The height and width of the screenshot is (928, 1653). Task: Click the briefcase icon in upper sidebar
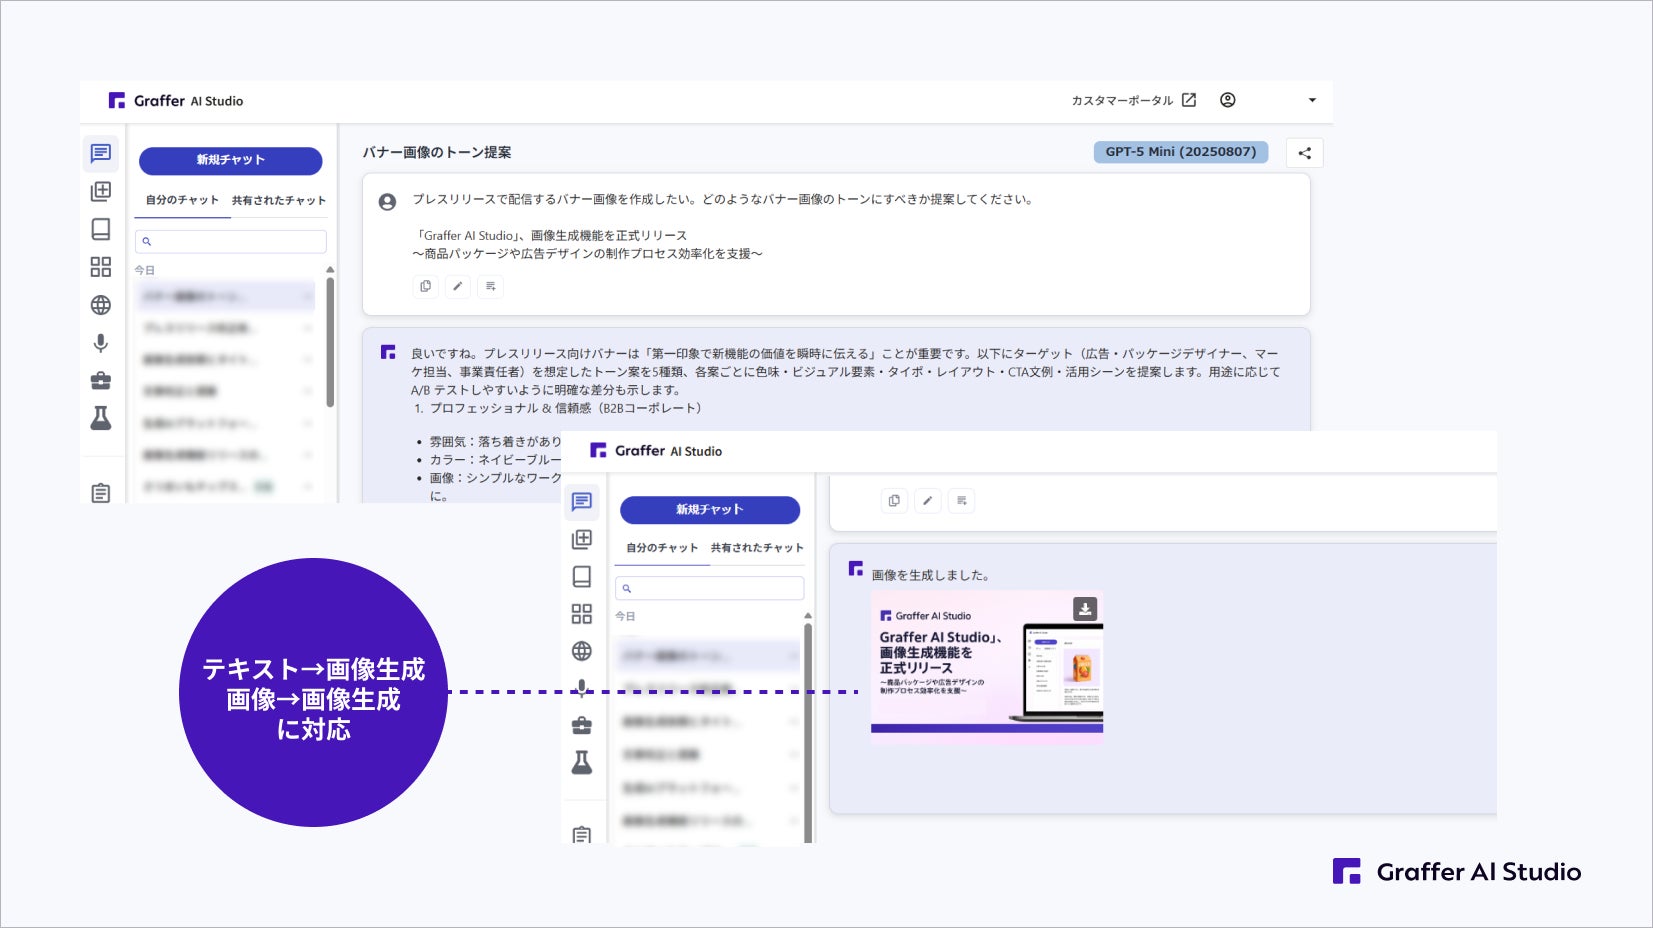[101, 381]
